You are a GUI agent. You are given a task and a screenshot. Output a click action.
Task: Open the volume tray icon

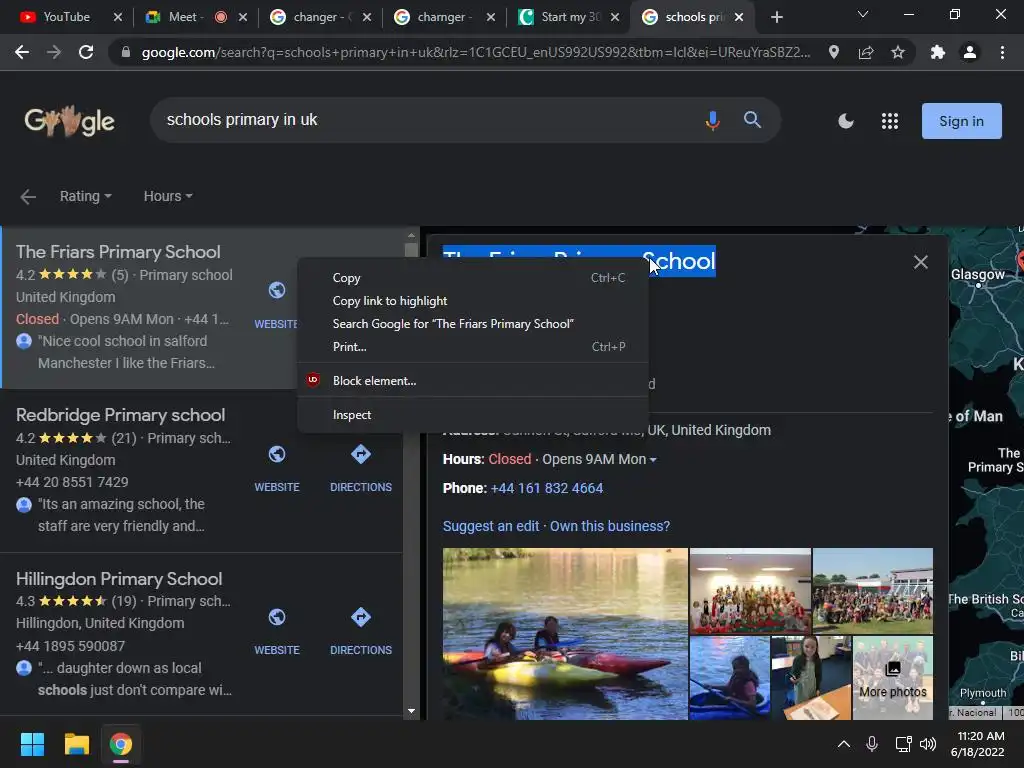[x=927, y=744]
